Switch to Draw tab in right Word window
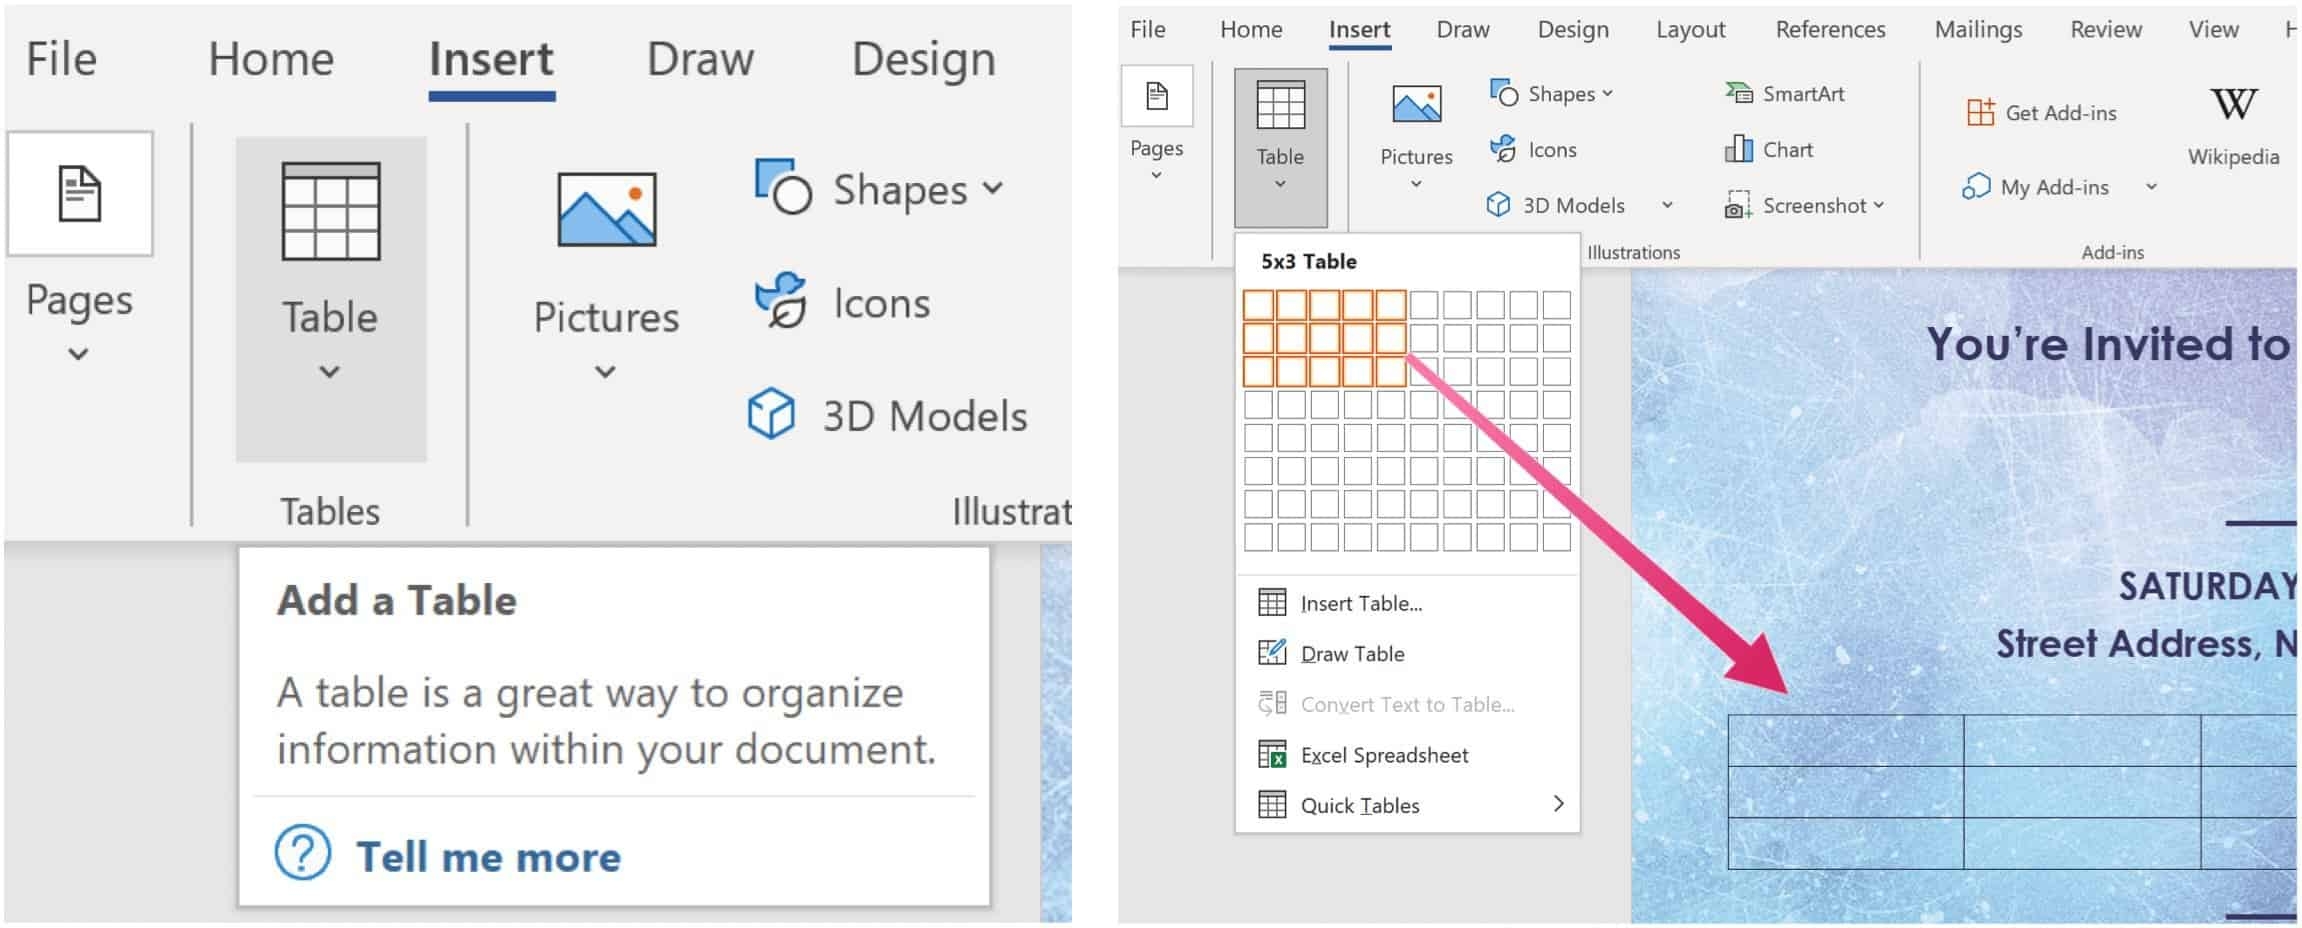Screen dimensions: 2302x928 tap(1463, 30)
